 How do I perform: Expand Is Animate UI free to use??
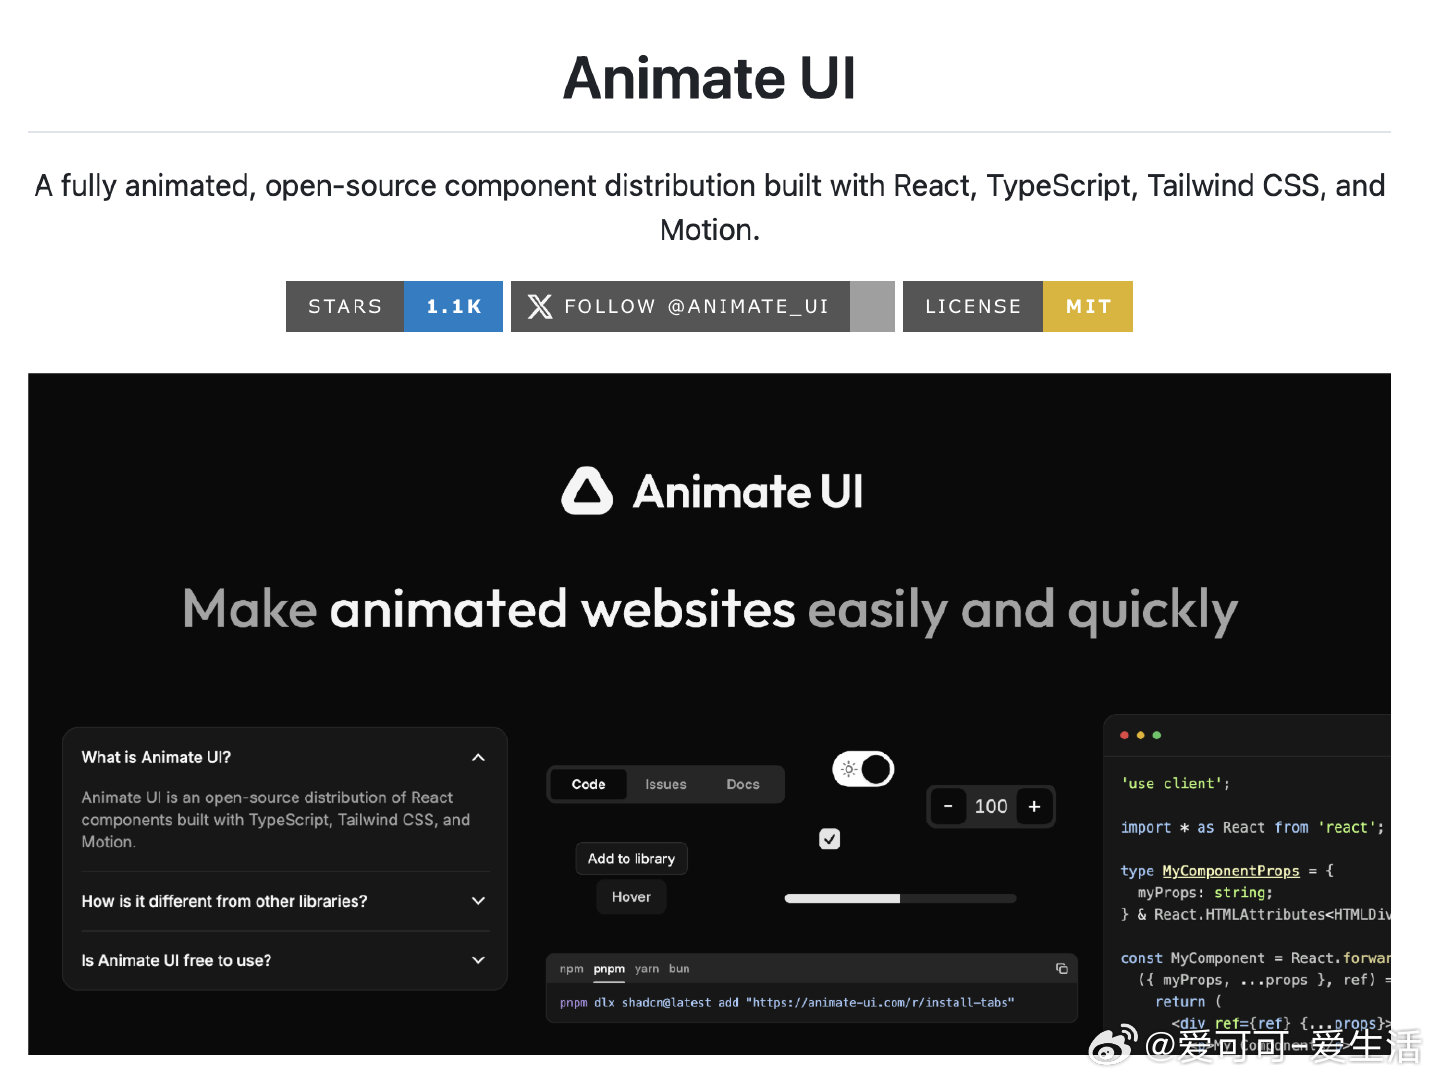pos(285,960)
